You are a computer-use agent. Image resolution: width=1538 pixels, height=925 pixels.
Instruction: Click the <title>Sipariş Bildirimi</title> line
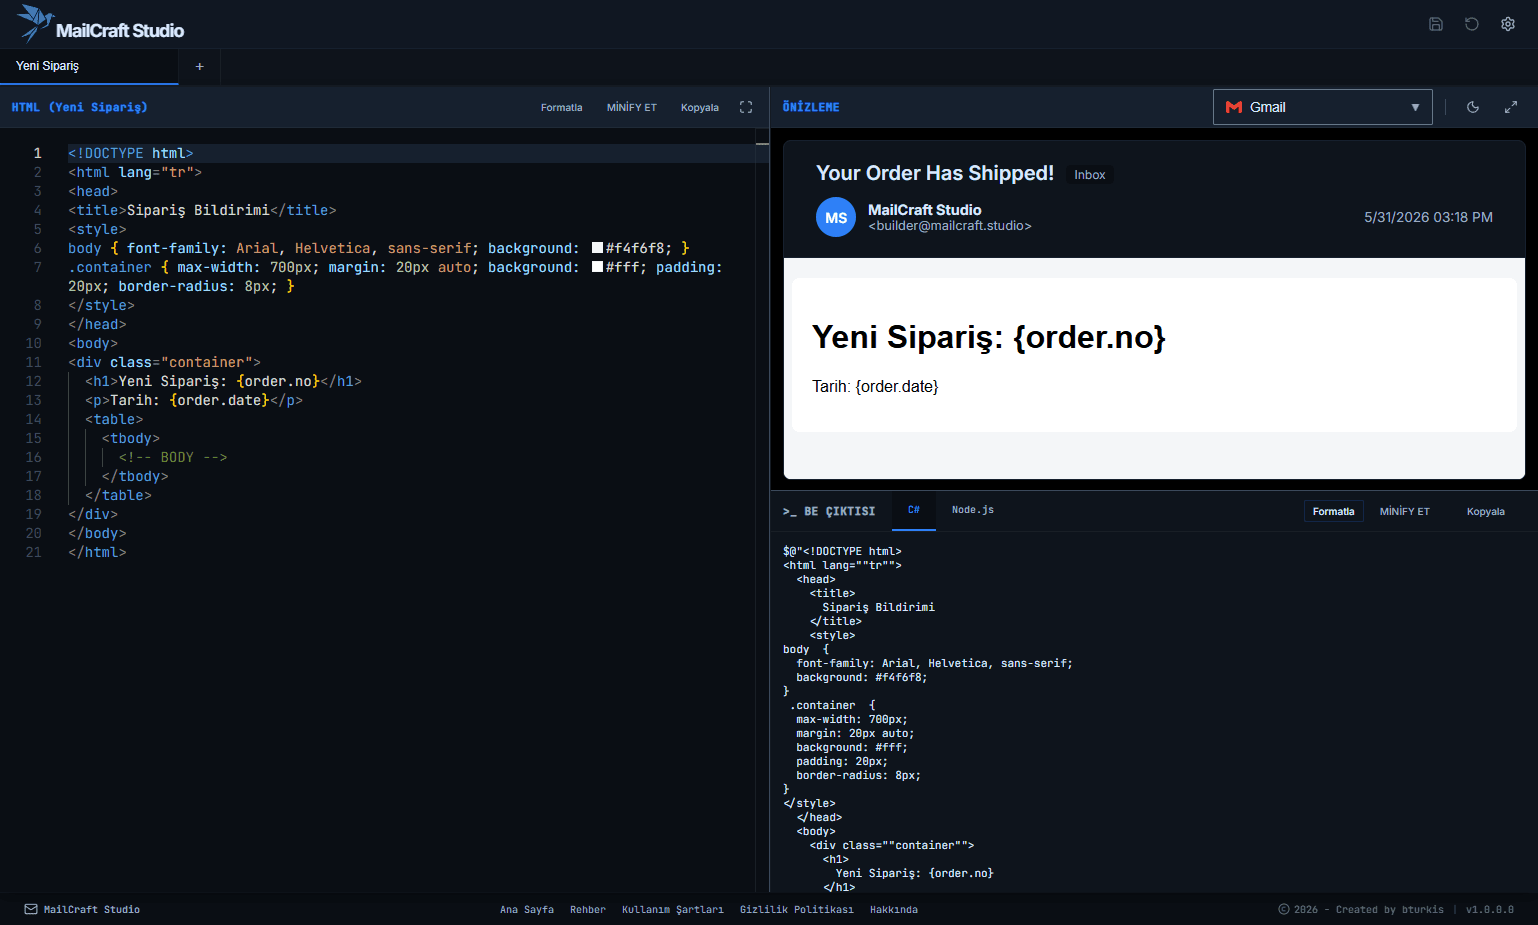click(x=202, y=210)
